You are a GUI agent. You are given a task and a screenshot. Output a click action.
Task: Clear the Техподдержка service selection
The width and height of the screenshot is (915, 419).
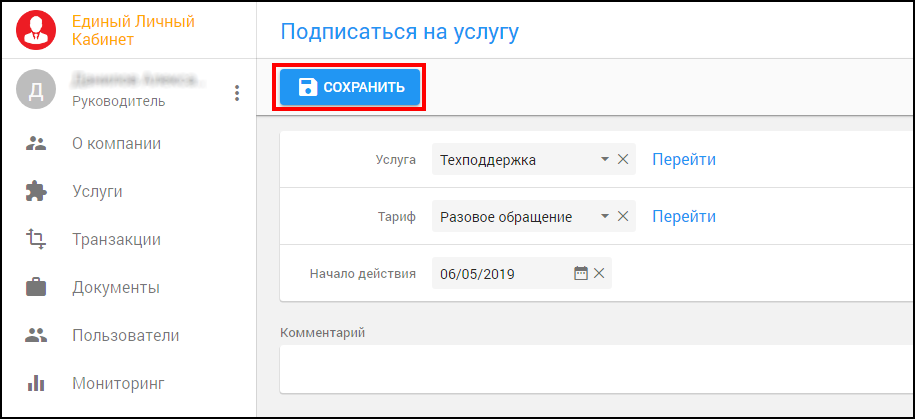click(x=622, y=159)
